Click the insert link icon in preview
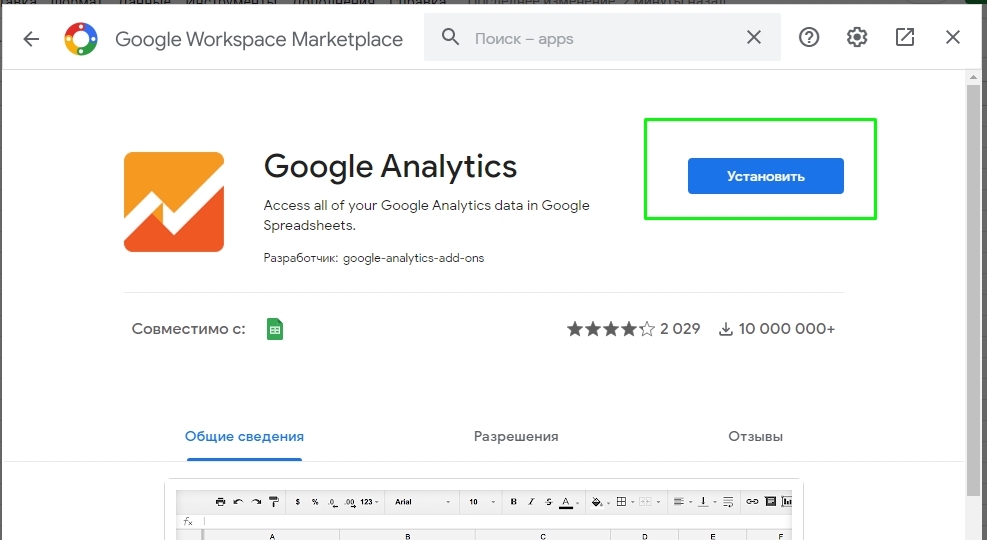 tap(752, 502)
